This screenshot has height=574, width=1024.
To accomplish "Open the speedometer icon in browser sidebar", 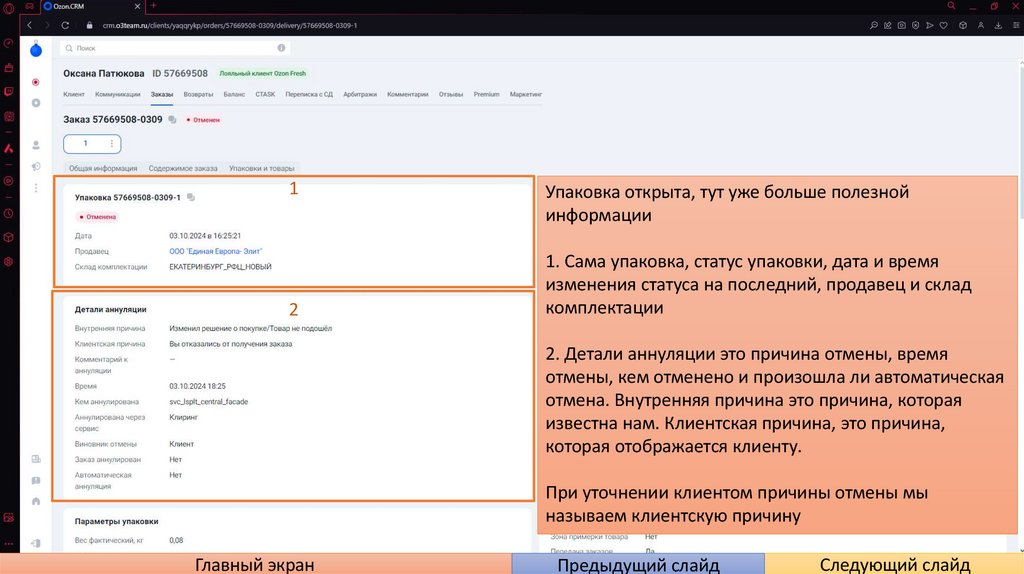I will 8,43.
